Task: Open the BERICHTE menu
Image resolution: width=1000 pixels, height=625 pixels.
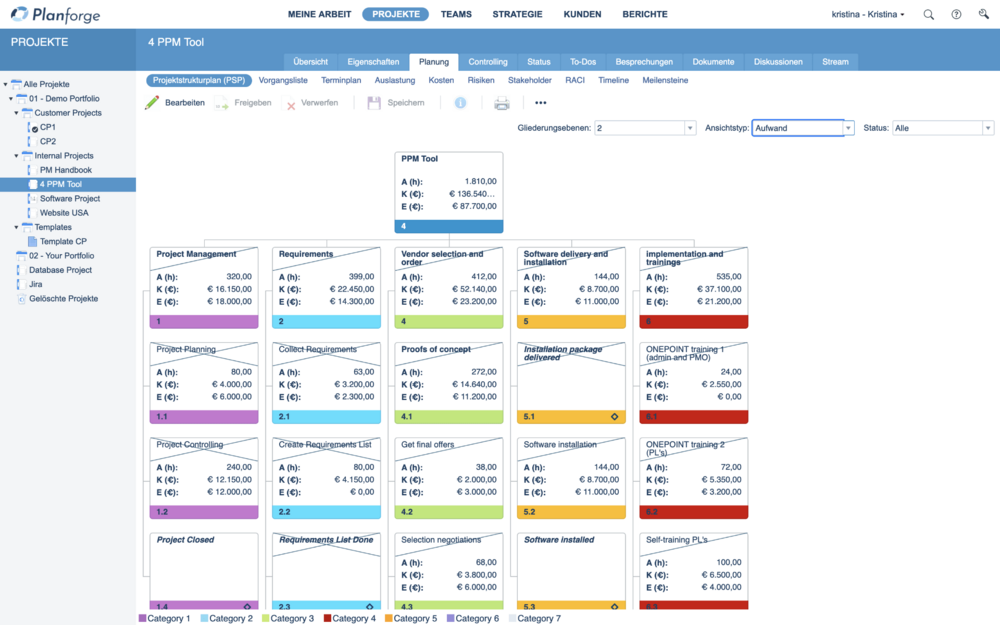Action: pos(645,15)
